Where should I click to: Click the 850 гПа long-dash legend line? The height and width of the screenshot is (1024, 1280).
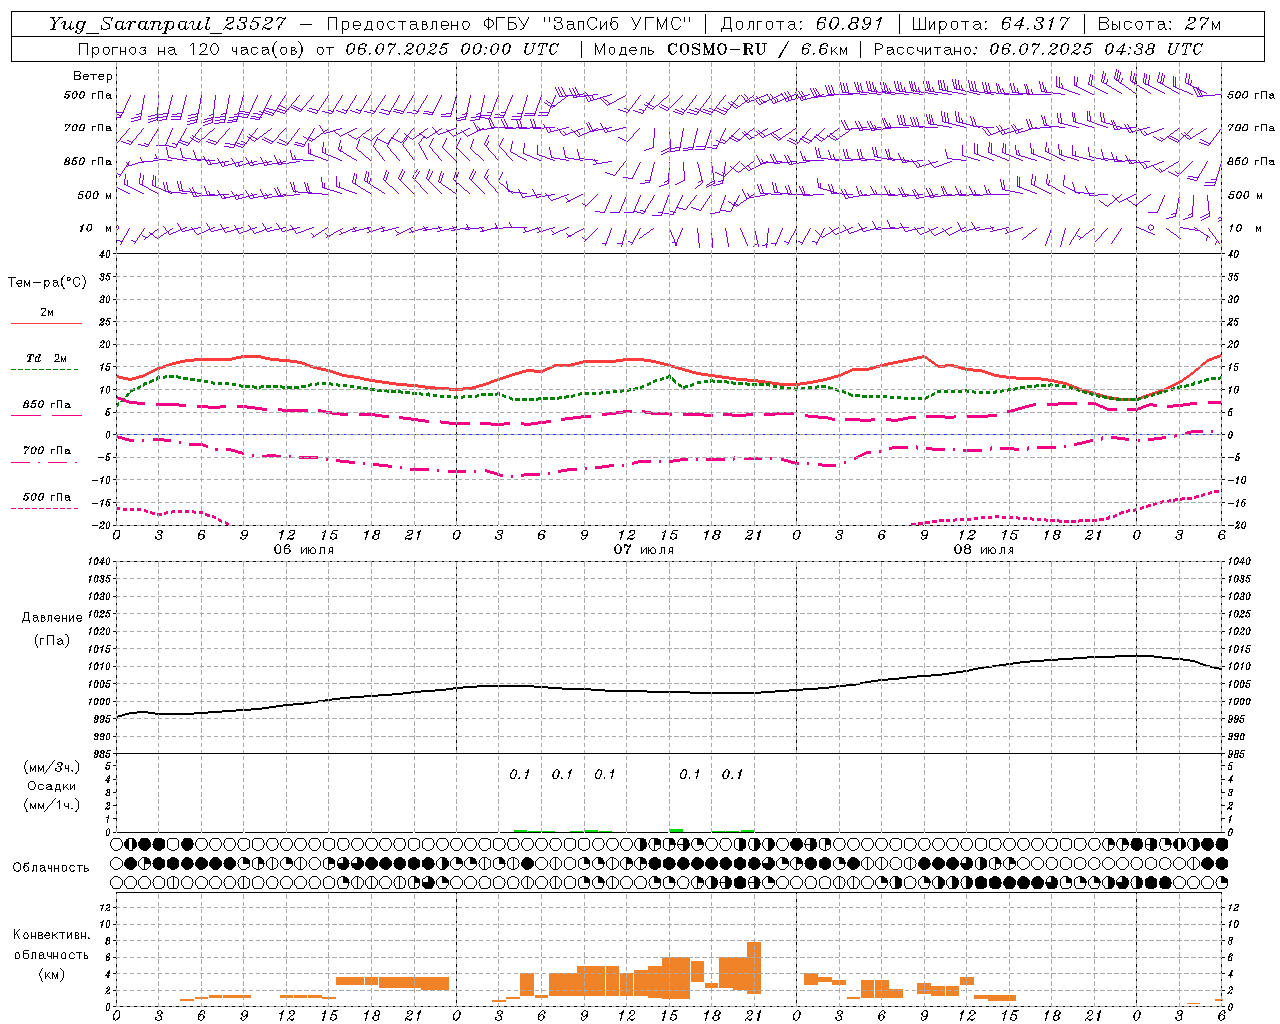point(46,415)
